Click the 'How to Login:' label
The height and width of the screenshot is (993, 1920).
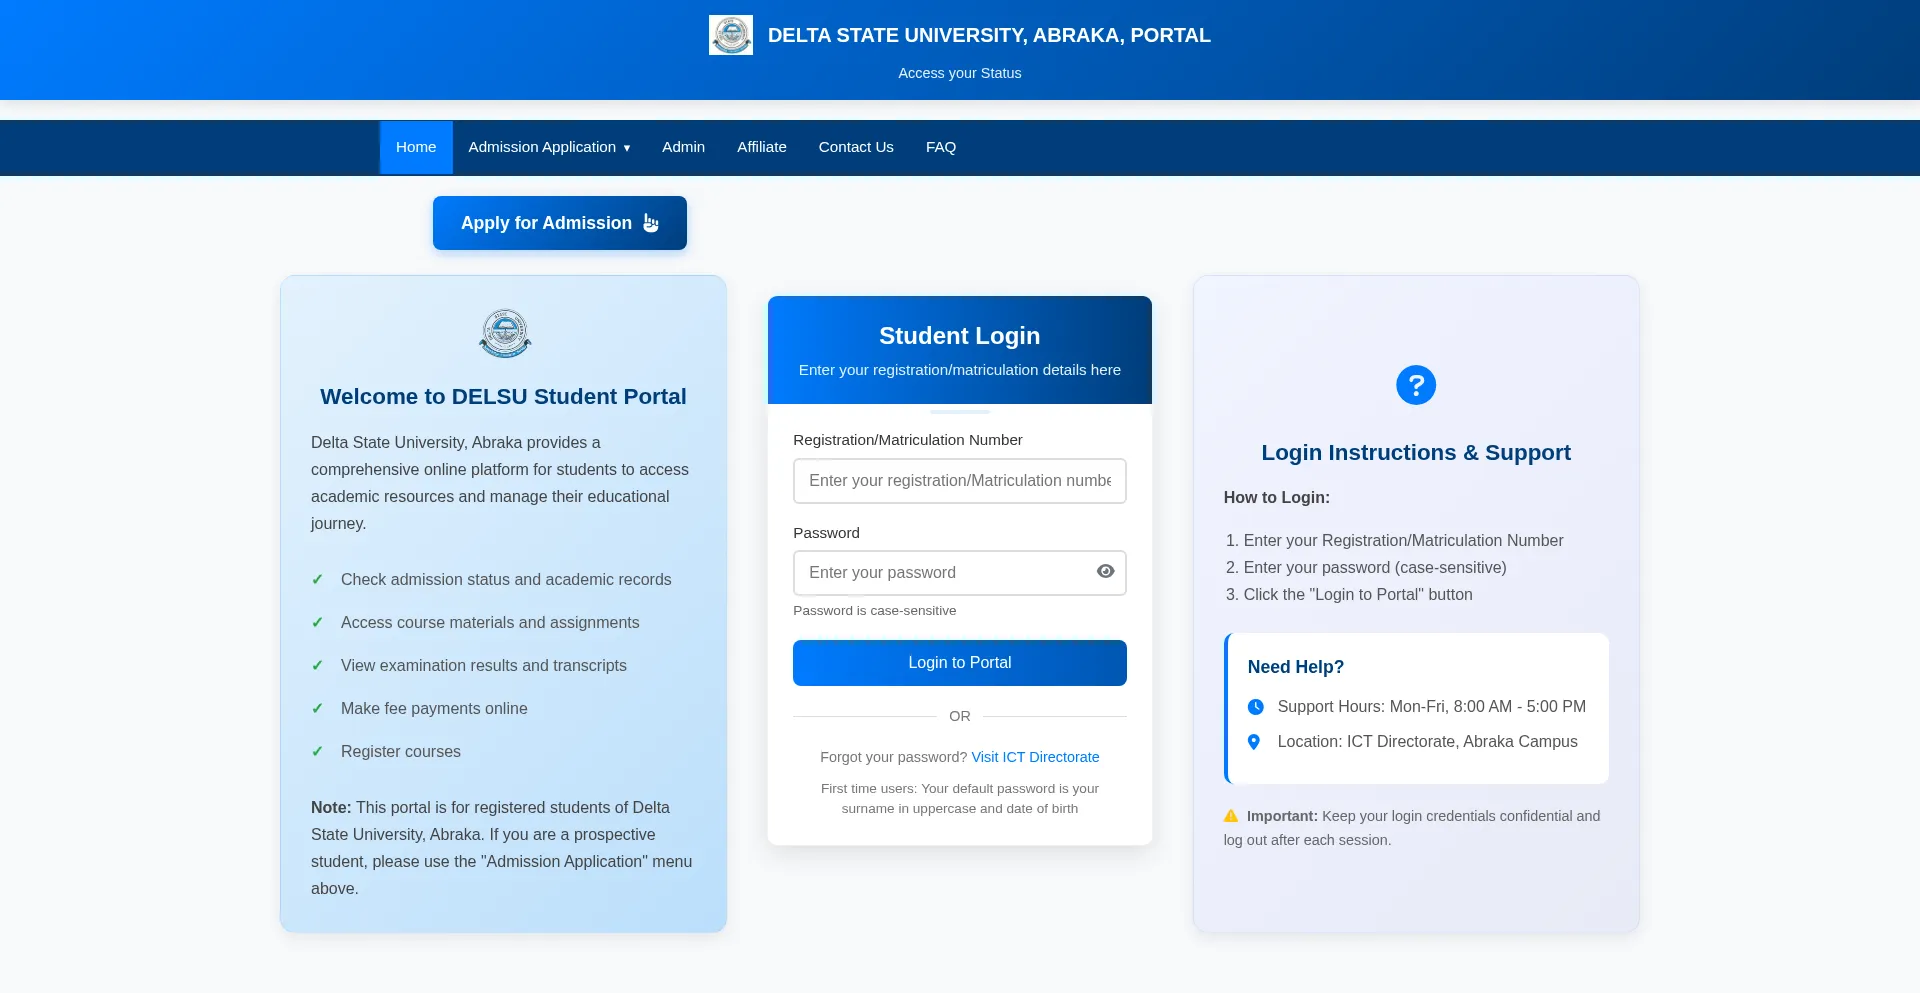1277,497
